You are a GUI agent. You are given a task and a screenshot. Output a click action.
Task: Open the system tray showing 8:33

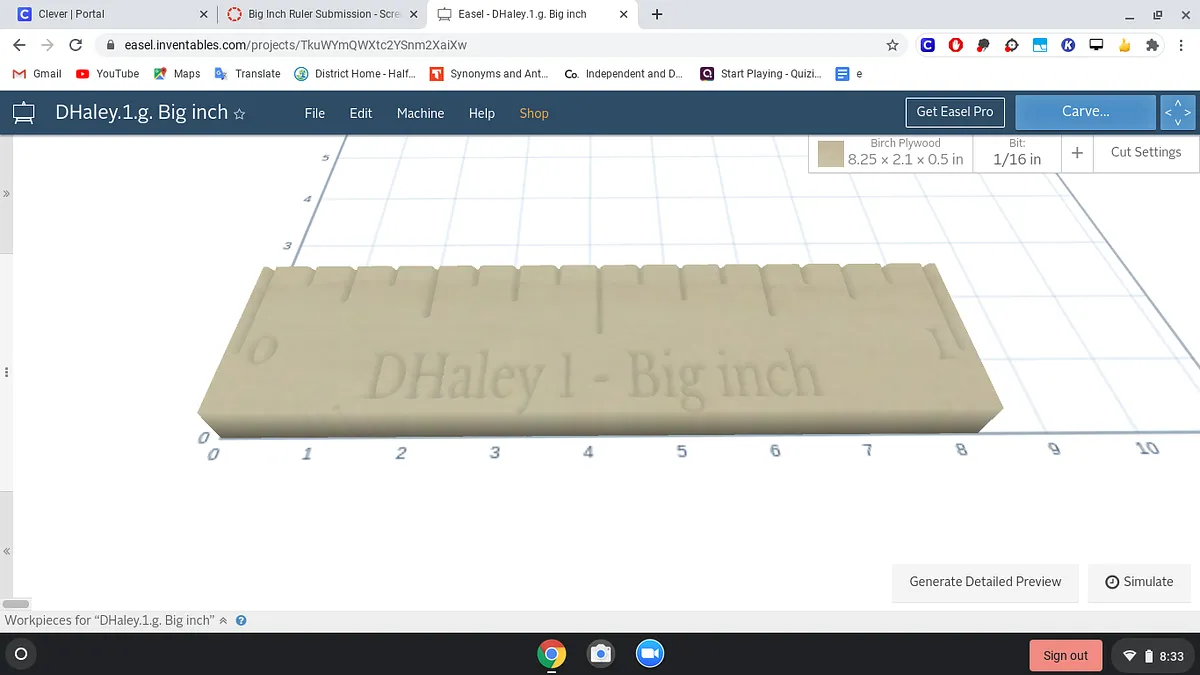[x=1152, y=655]
